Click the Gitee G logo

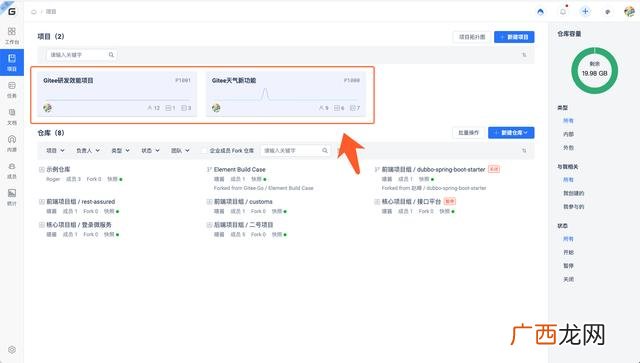[12, 11]
